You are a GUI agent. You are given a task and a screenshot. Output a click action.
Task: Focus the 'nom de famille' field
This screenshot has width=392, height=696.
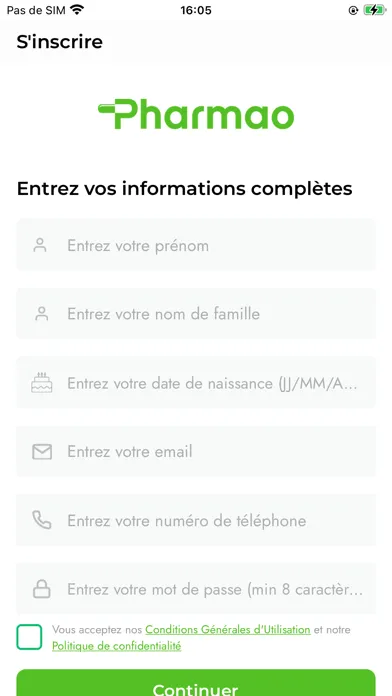coord(196,314)
